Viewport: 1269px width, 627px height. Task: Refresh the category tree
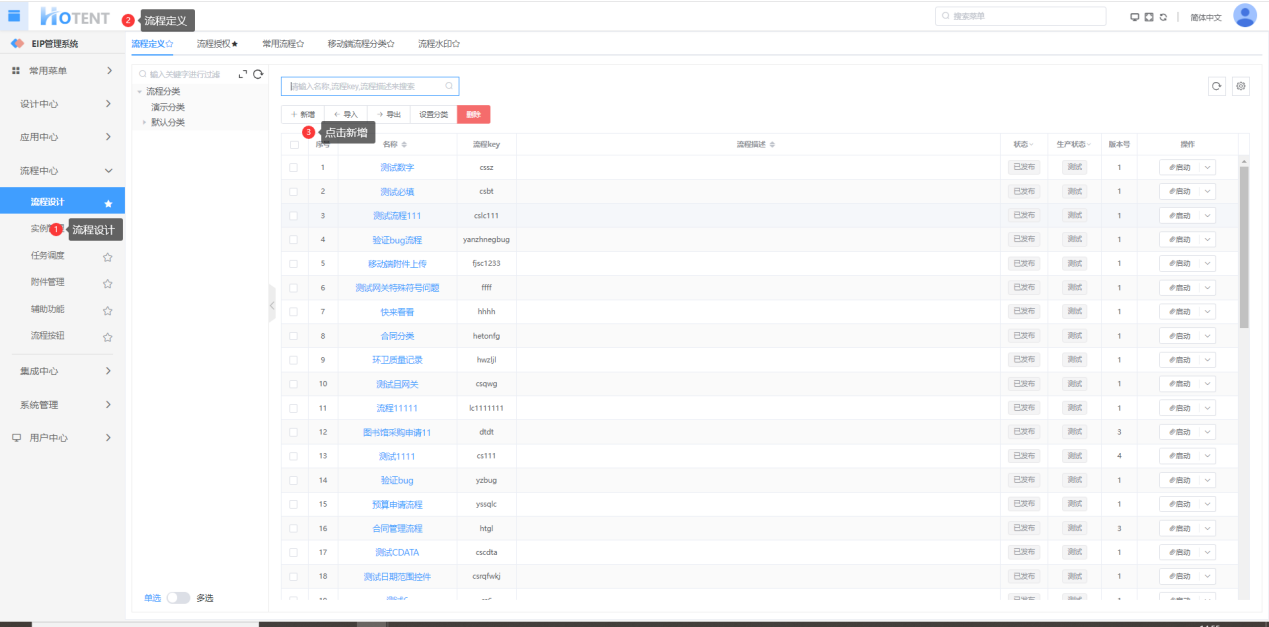[x=258, y=74]
